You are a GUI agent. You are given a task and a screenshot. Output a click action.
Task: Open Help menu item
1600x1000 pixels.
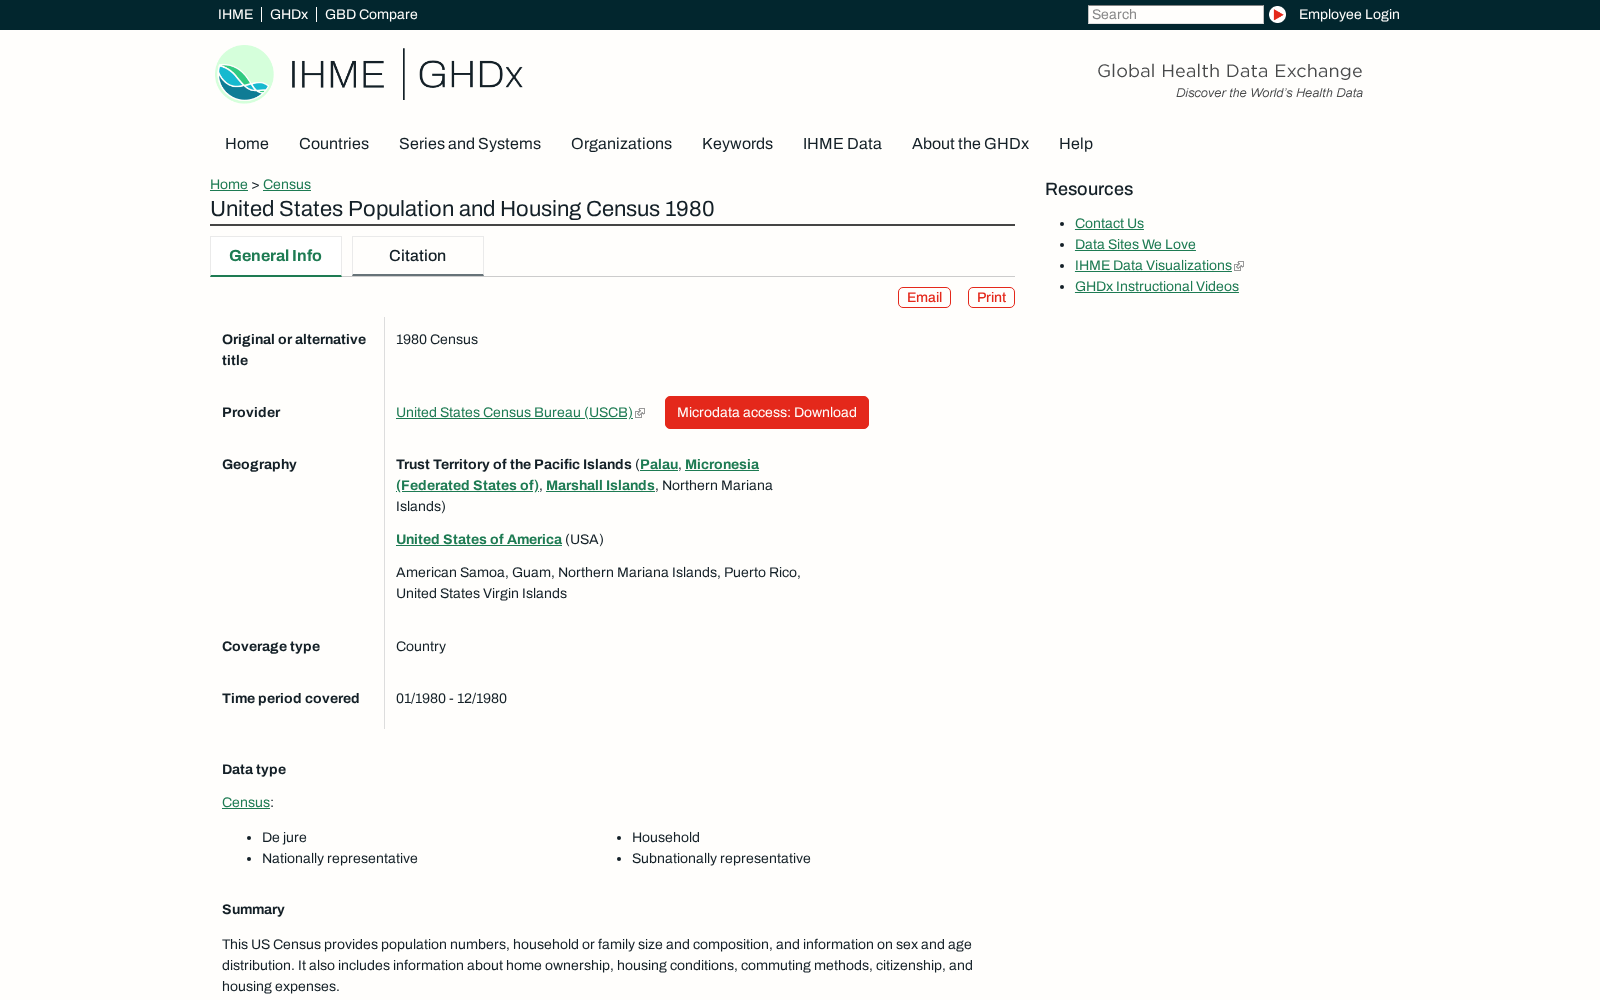1076,144
